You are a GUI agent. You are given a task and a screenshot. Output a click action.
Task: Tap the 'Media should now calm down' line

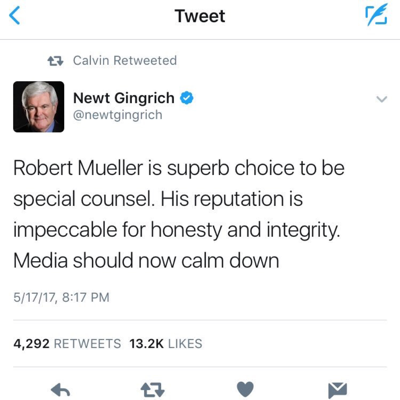pyautogui.click(x=146, y=261)
